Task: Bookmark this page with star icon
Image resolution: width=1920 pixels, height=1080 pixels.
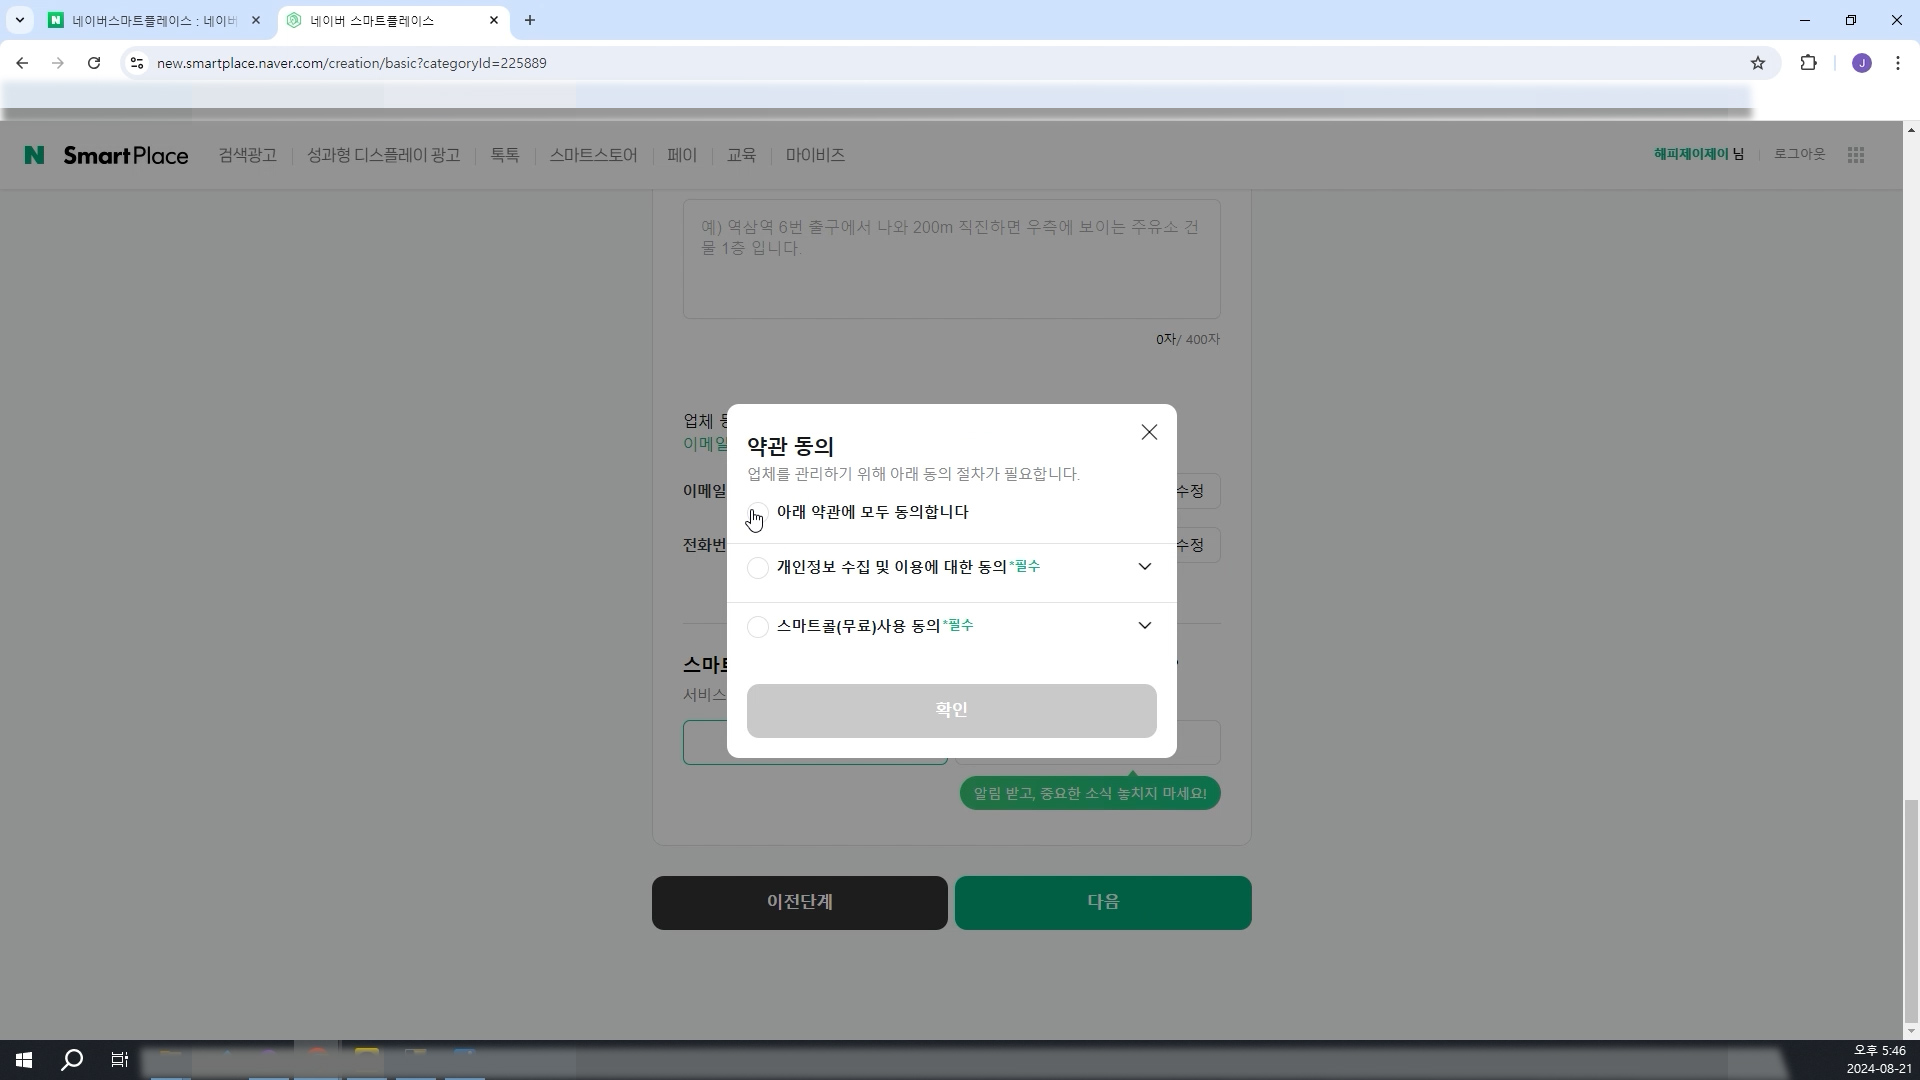Action: point(1758,63)
